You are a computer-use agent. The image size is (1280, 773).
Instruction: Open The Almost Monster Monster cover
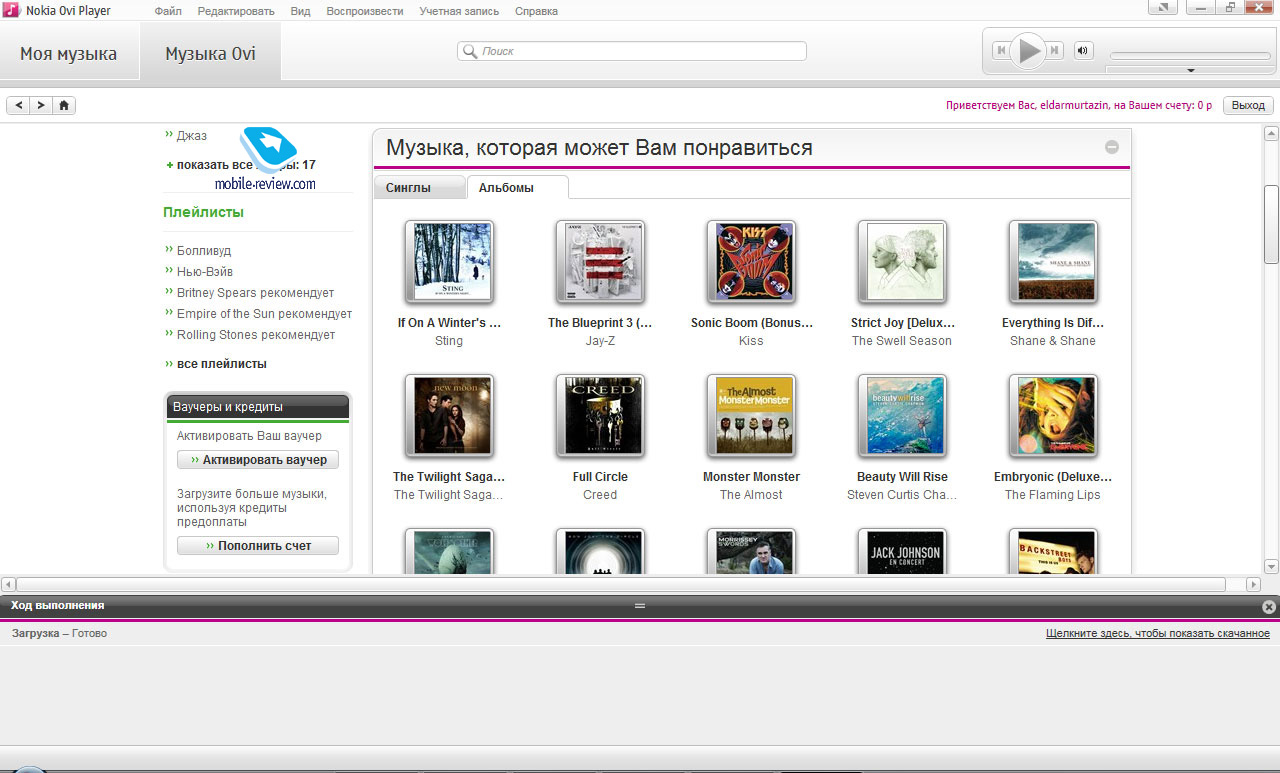751,416
